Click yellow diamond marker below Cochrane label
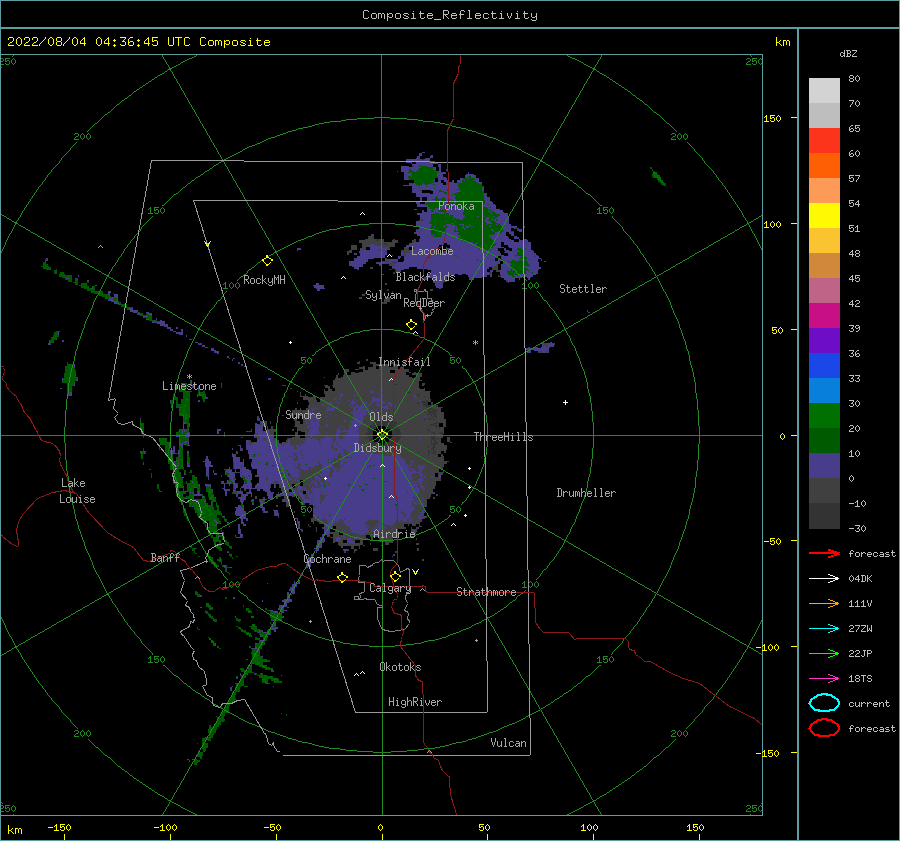 (343, 577)
